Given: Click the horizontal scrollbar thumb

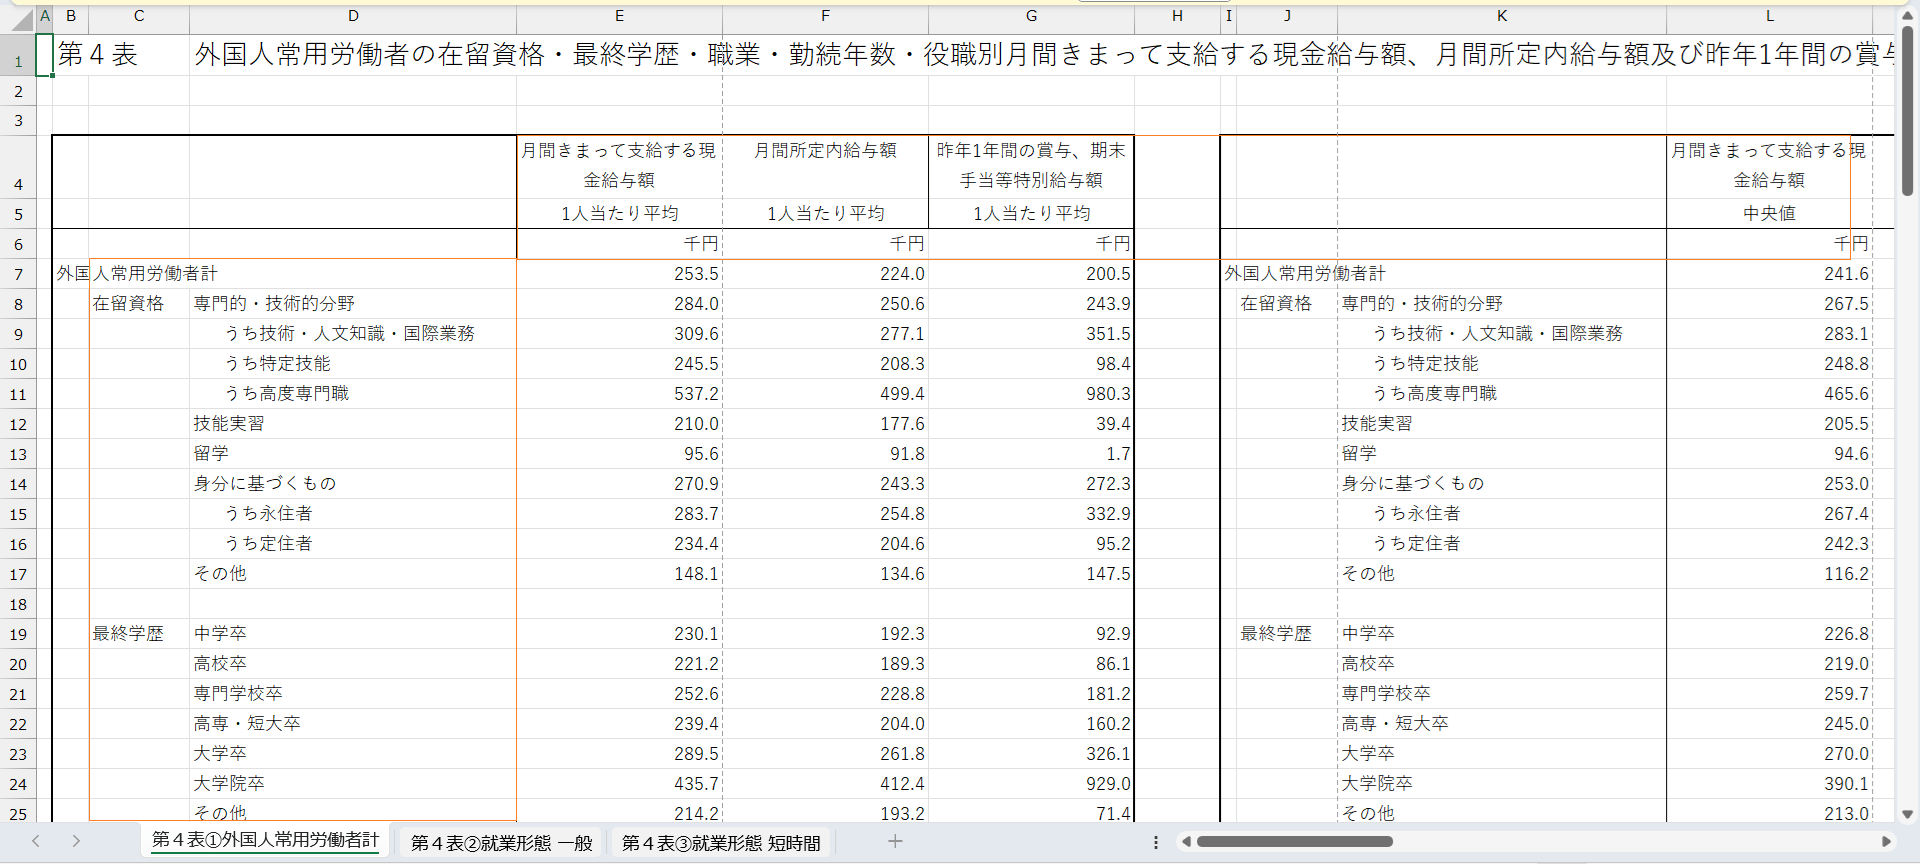Looking at the screenshot, I should coord(1294,842).
